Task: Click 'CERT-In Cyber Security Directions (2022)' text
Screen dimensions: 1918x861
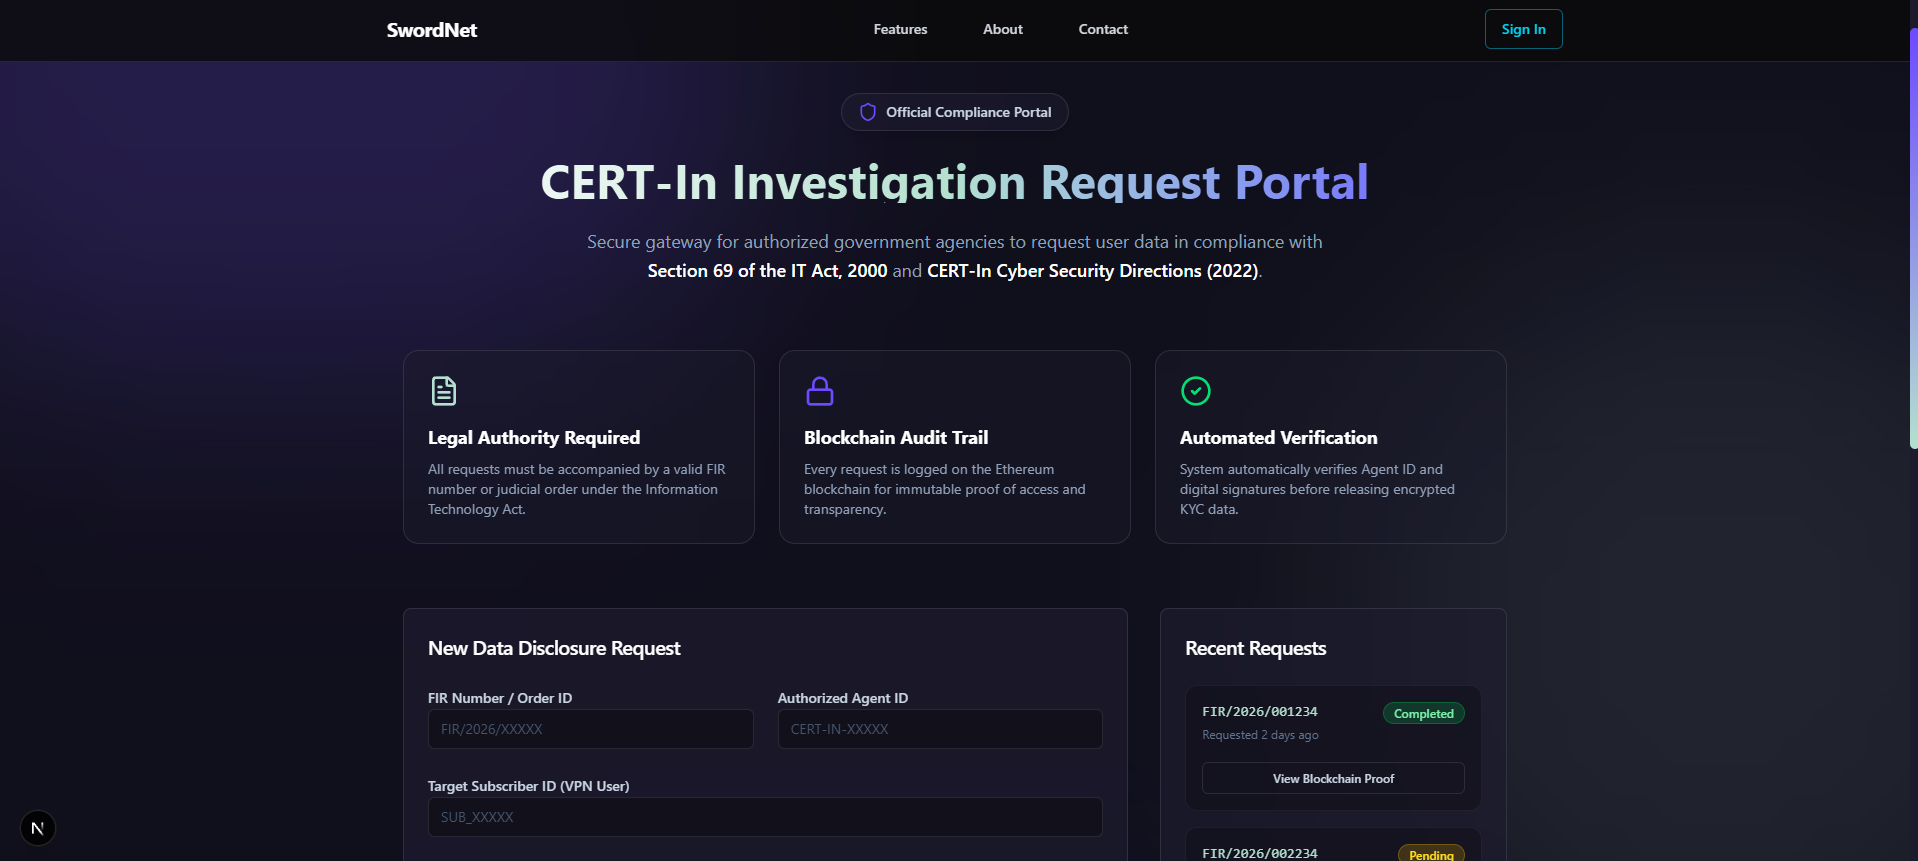Action: tap(1092, 271)
